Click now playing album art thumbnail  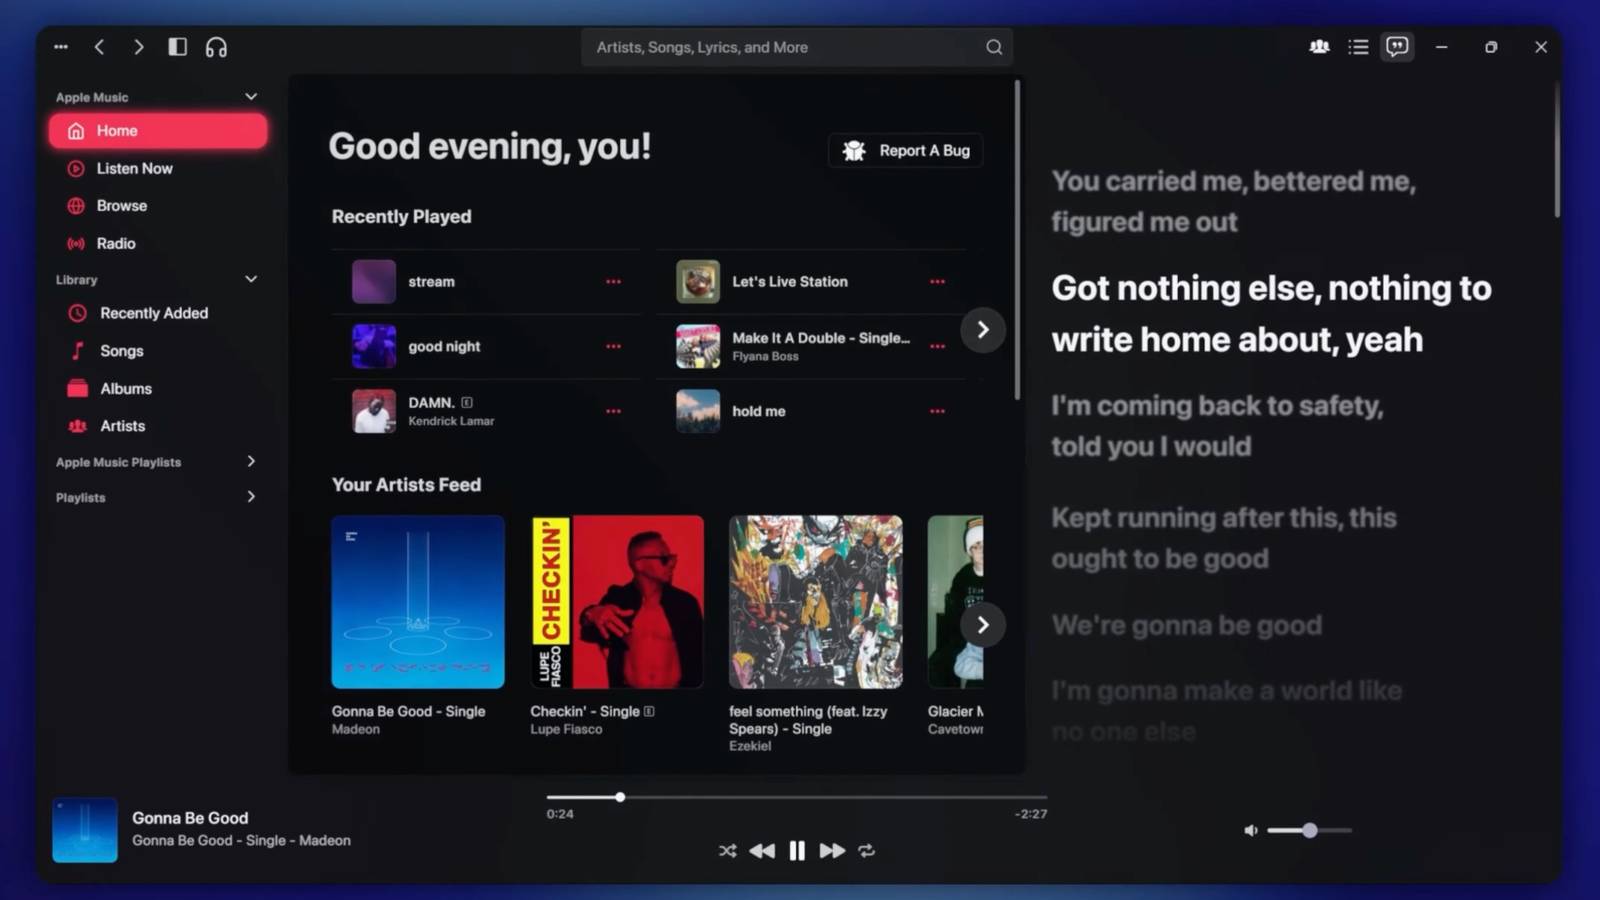coord(85,830)
